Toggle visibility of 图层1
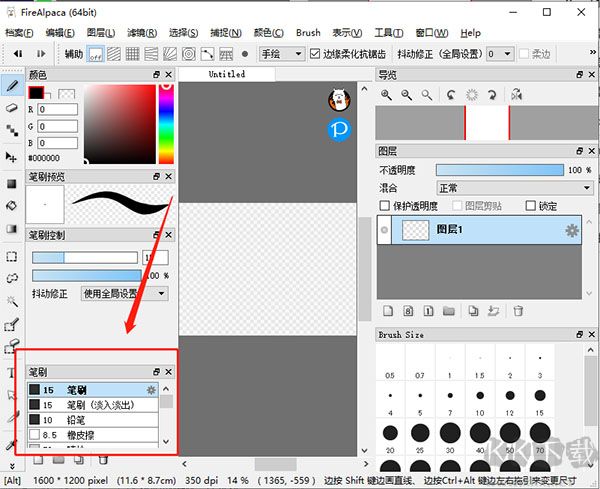Image resolution: width=600 pixels, height=489 pixels. (x=384, y=230)
